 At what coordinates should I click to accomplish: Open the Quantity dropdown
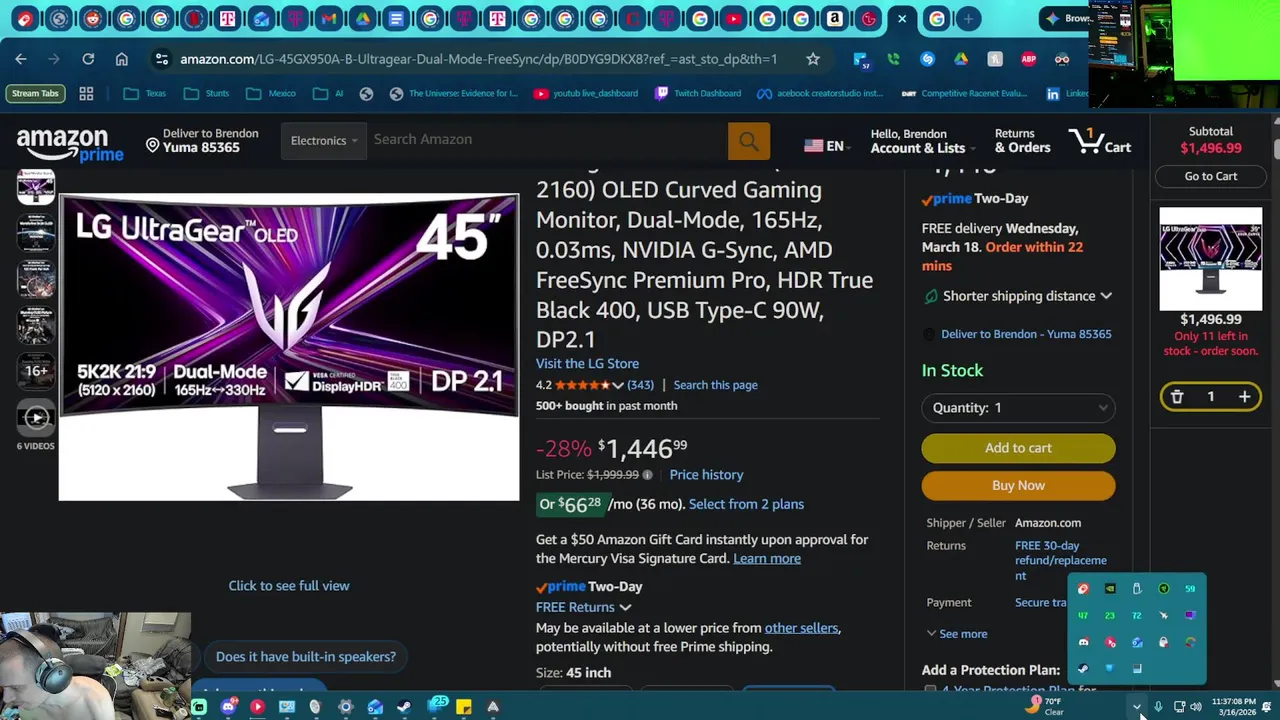[1018, 408]
